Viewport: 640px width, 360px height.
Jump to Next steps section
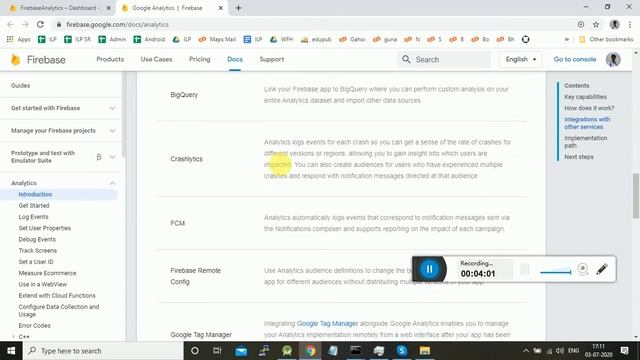pos(579,157)
